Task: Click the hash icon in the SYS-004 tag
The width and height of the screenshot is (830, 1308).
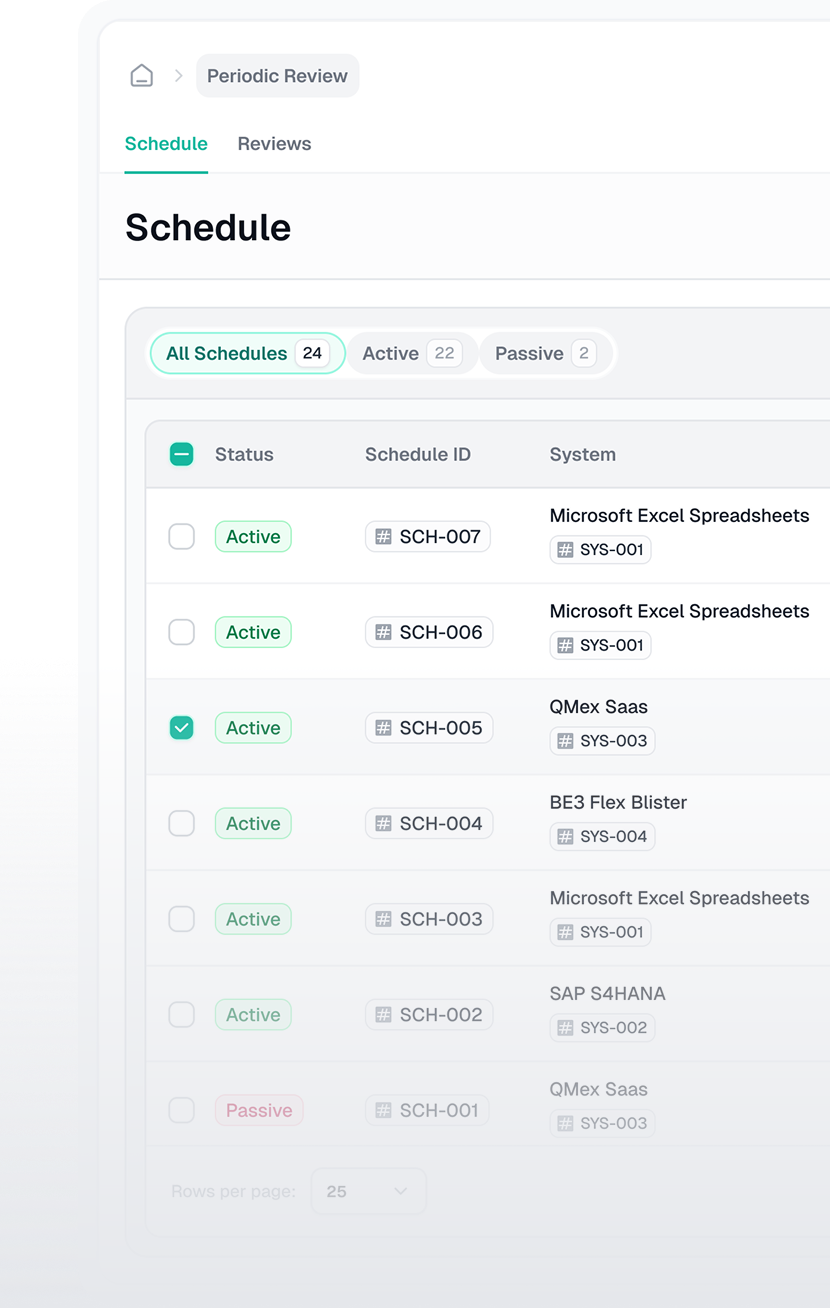Action: [565, 837]
